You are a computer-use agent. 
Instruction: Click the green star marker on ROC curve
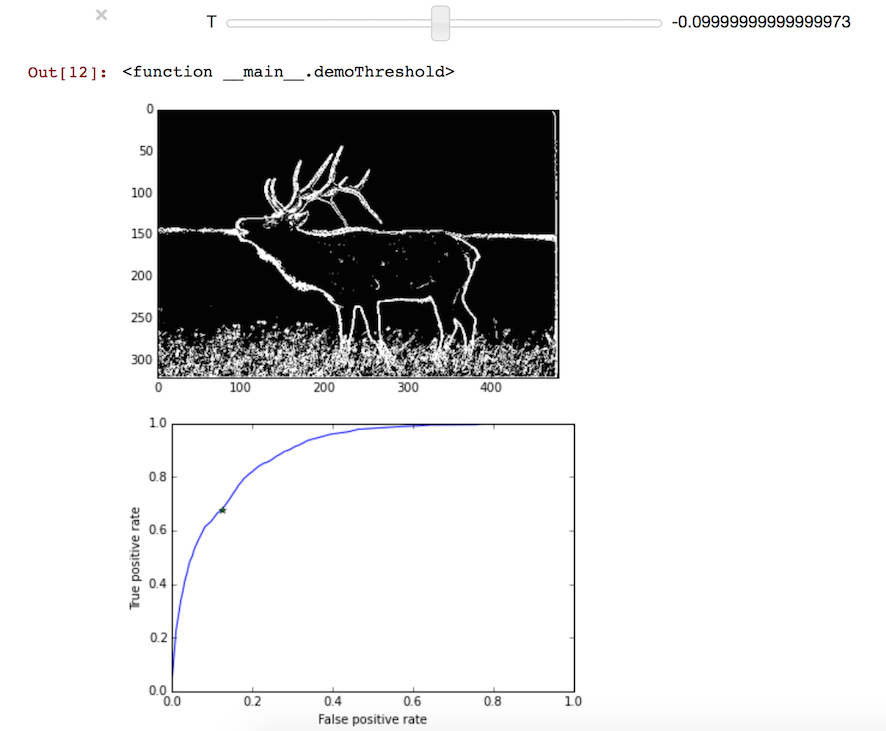pos(223,511)
